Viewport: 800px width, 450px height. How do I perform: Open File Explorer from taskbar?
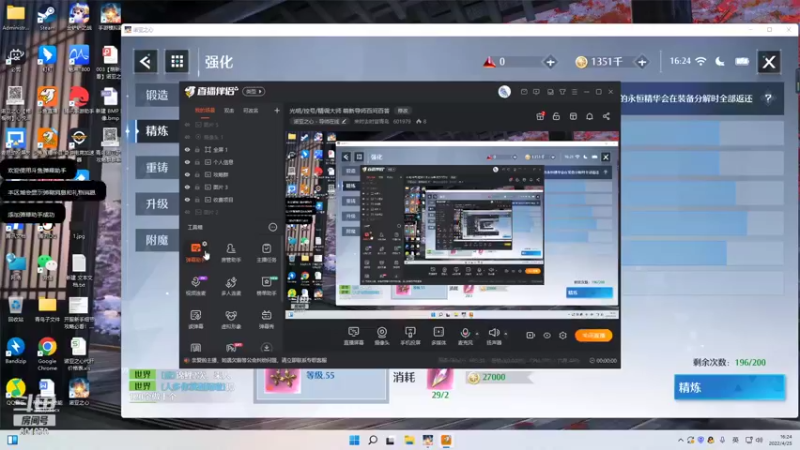[409, 440]
